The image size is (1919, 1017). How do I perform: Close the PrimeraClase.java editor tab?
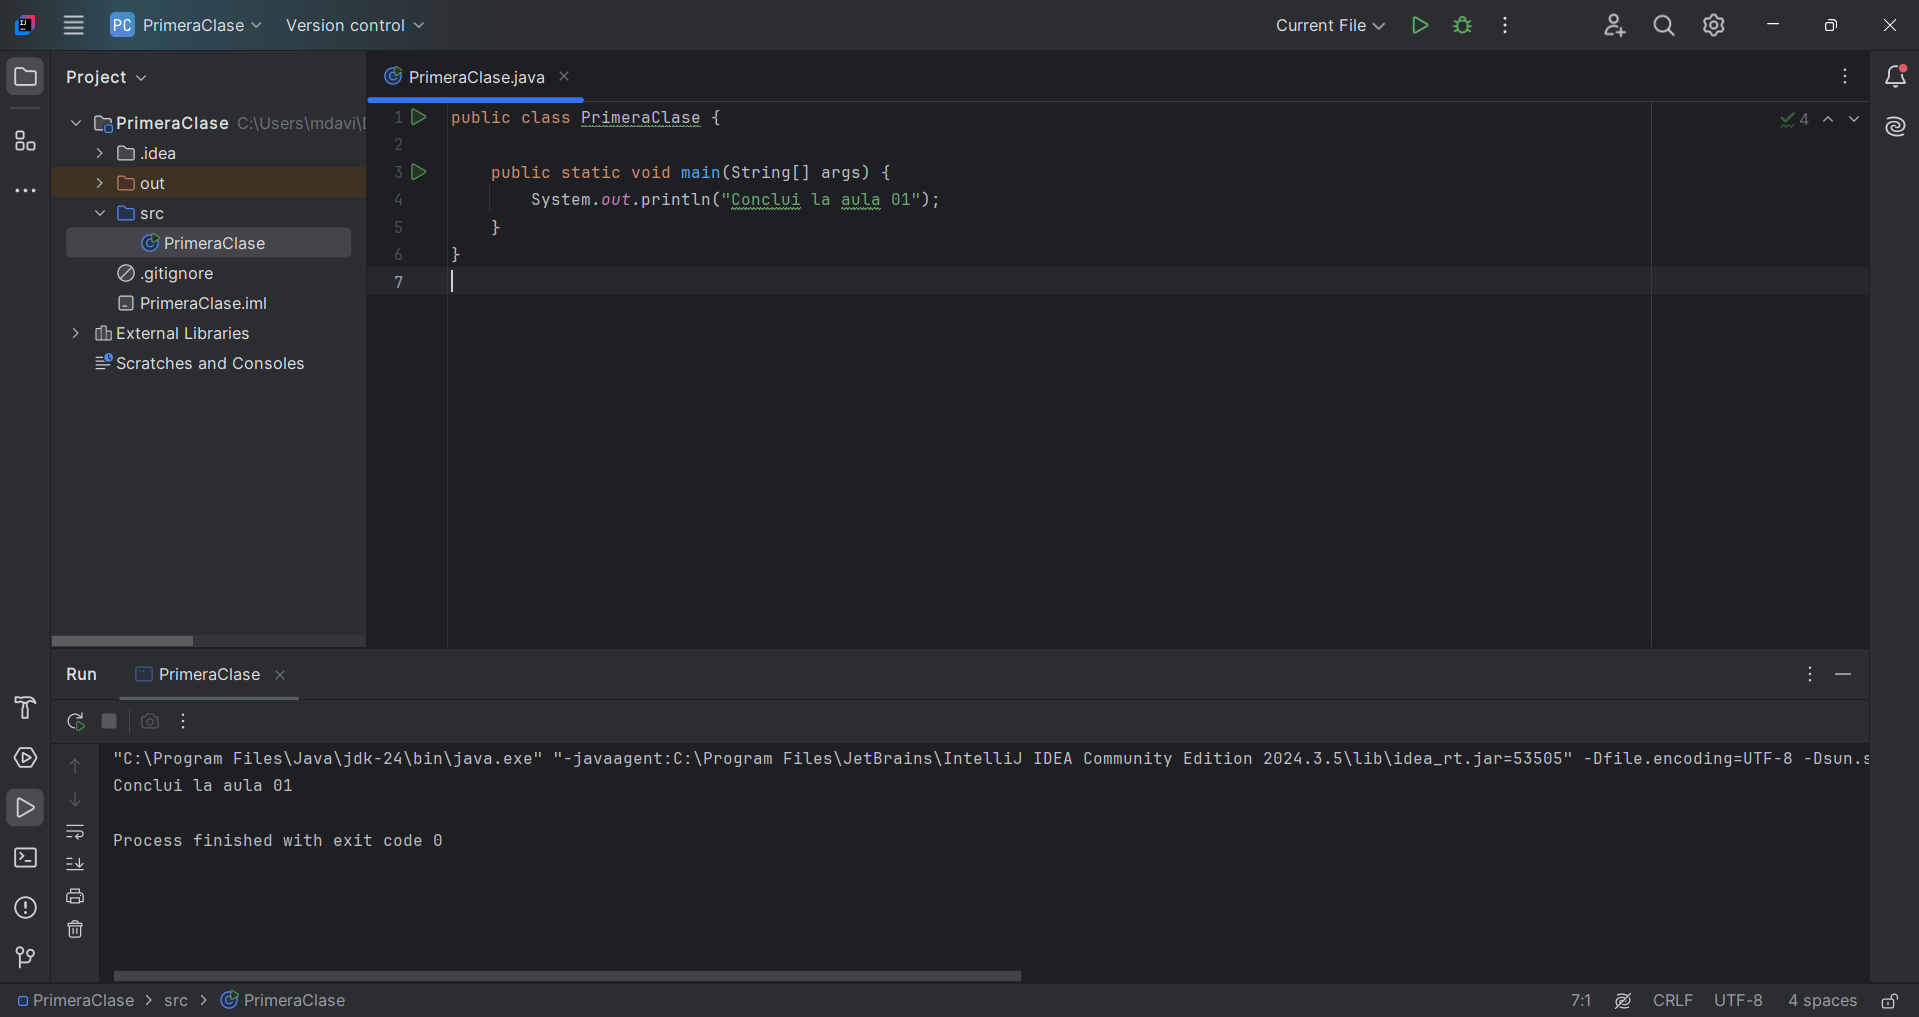[x=564, y=76]
